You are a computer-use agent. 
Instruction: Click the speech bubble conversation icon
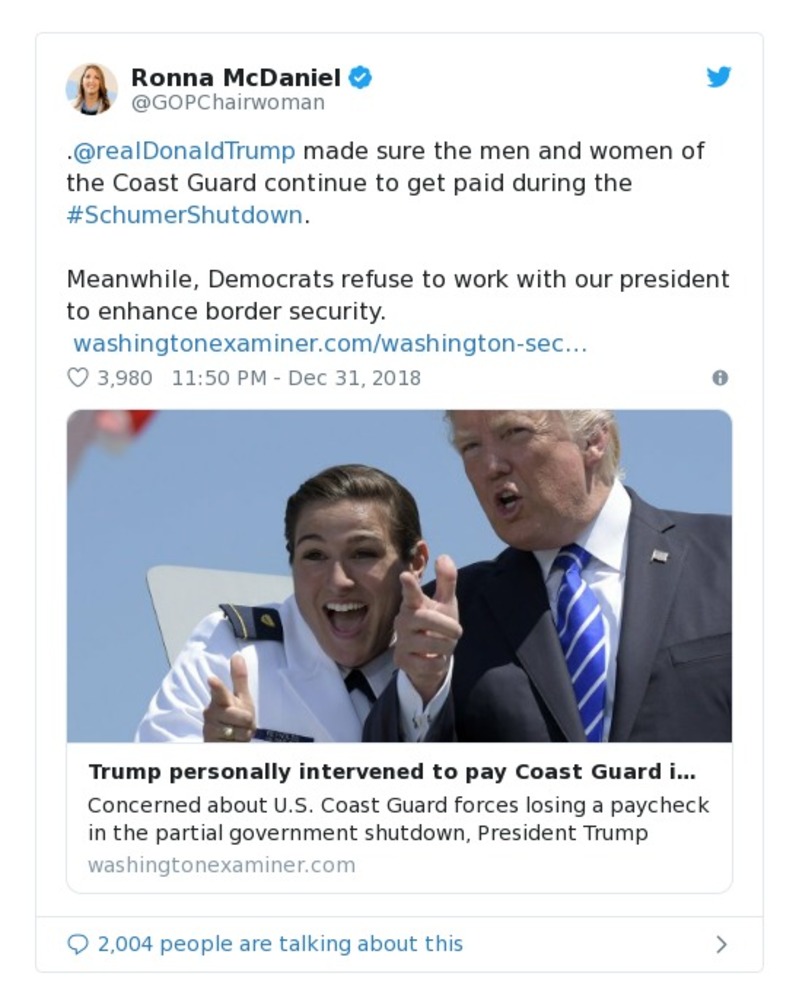coord(79,943)
